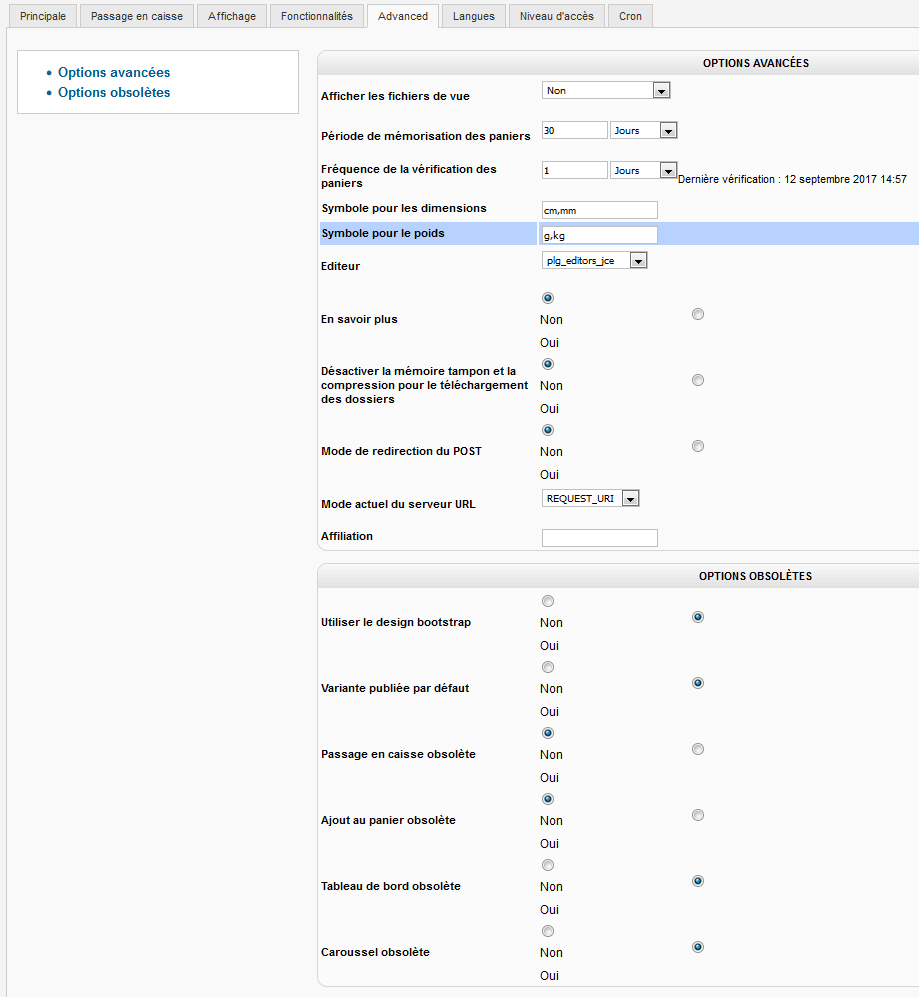919x997 pixels.
Task: Focus the Symbole pour le poids field
Action: [599, 234]
